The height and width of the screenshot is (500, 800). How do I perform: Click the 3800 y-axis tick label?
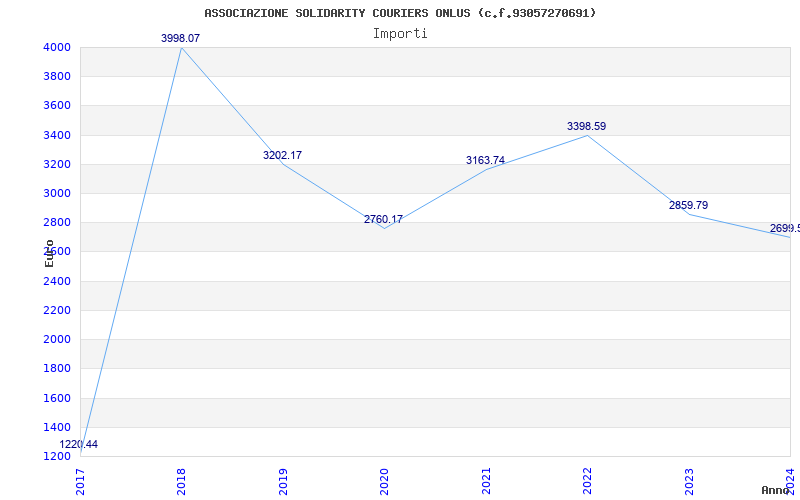pyautogui.click(x=58, y=77)
